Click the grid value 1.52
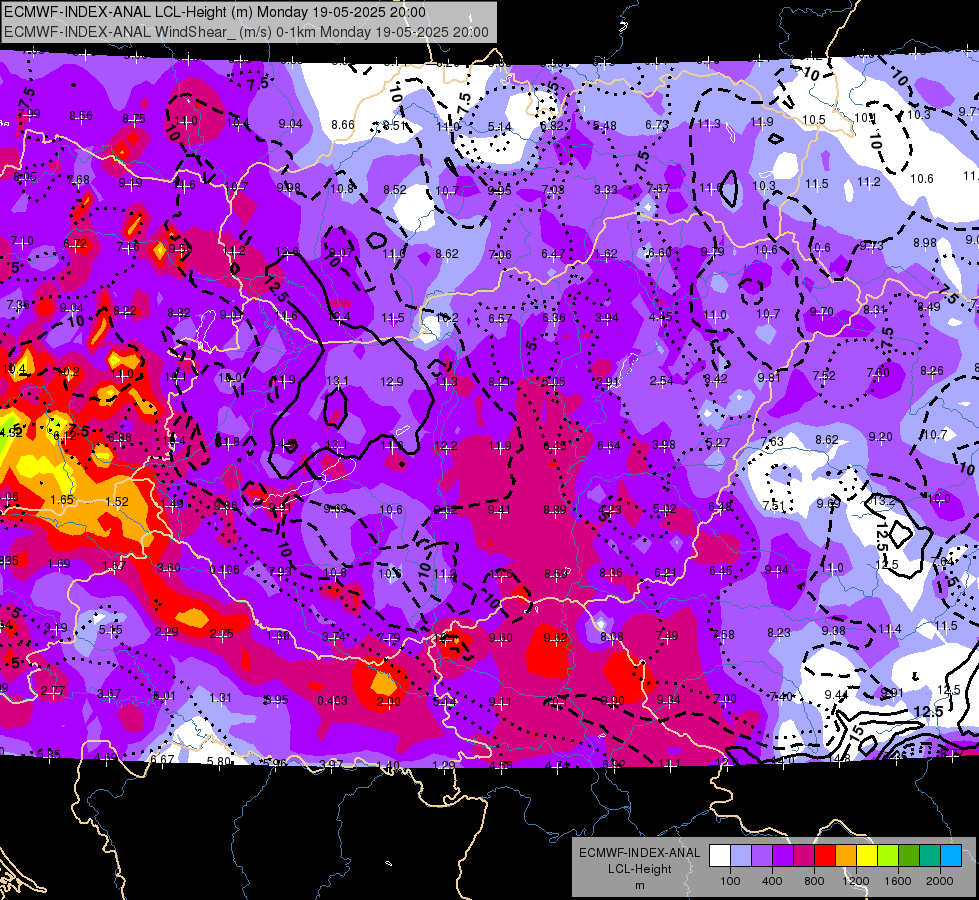The width and height of the screenshot is (979, 900). (117, 502)
